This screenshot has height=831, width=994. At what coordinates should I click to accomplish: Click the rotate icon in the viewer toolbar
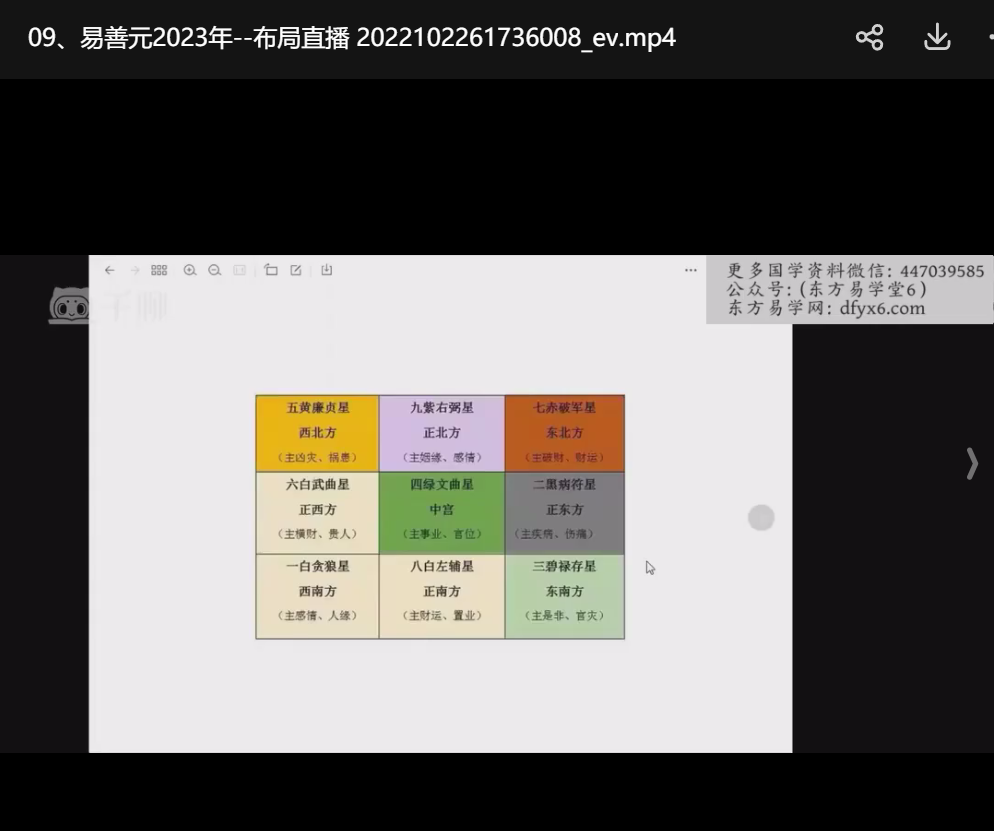pyautogui.click(x=271, y=270)
